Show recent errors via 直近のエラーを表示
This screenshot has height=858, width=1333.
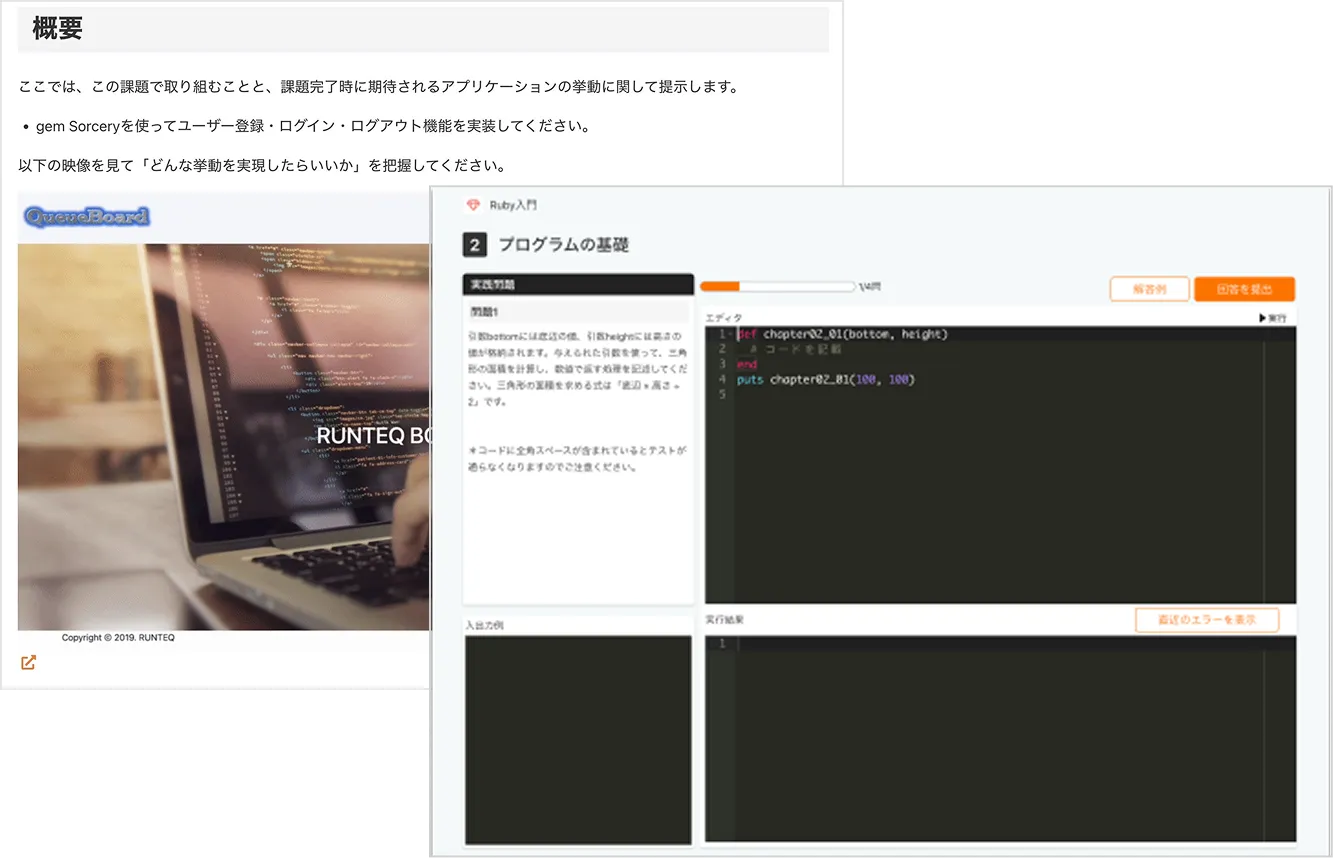[x=1207, y=620]
